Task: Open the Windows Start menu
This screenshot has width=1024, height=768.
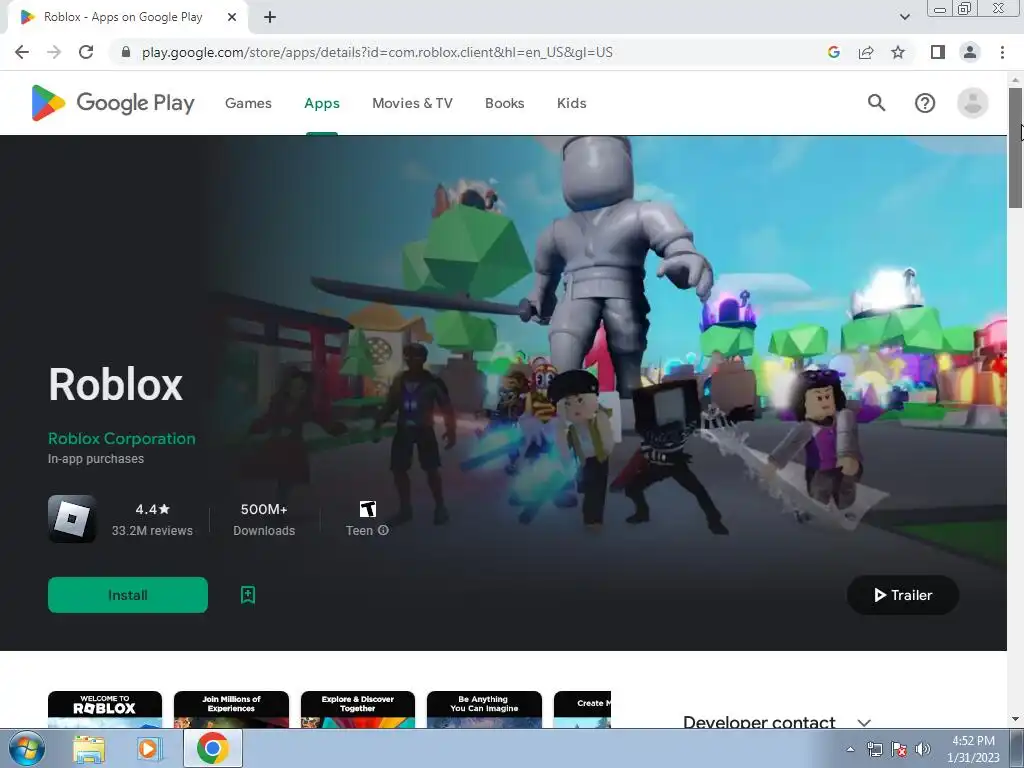Action: [26, 749]
